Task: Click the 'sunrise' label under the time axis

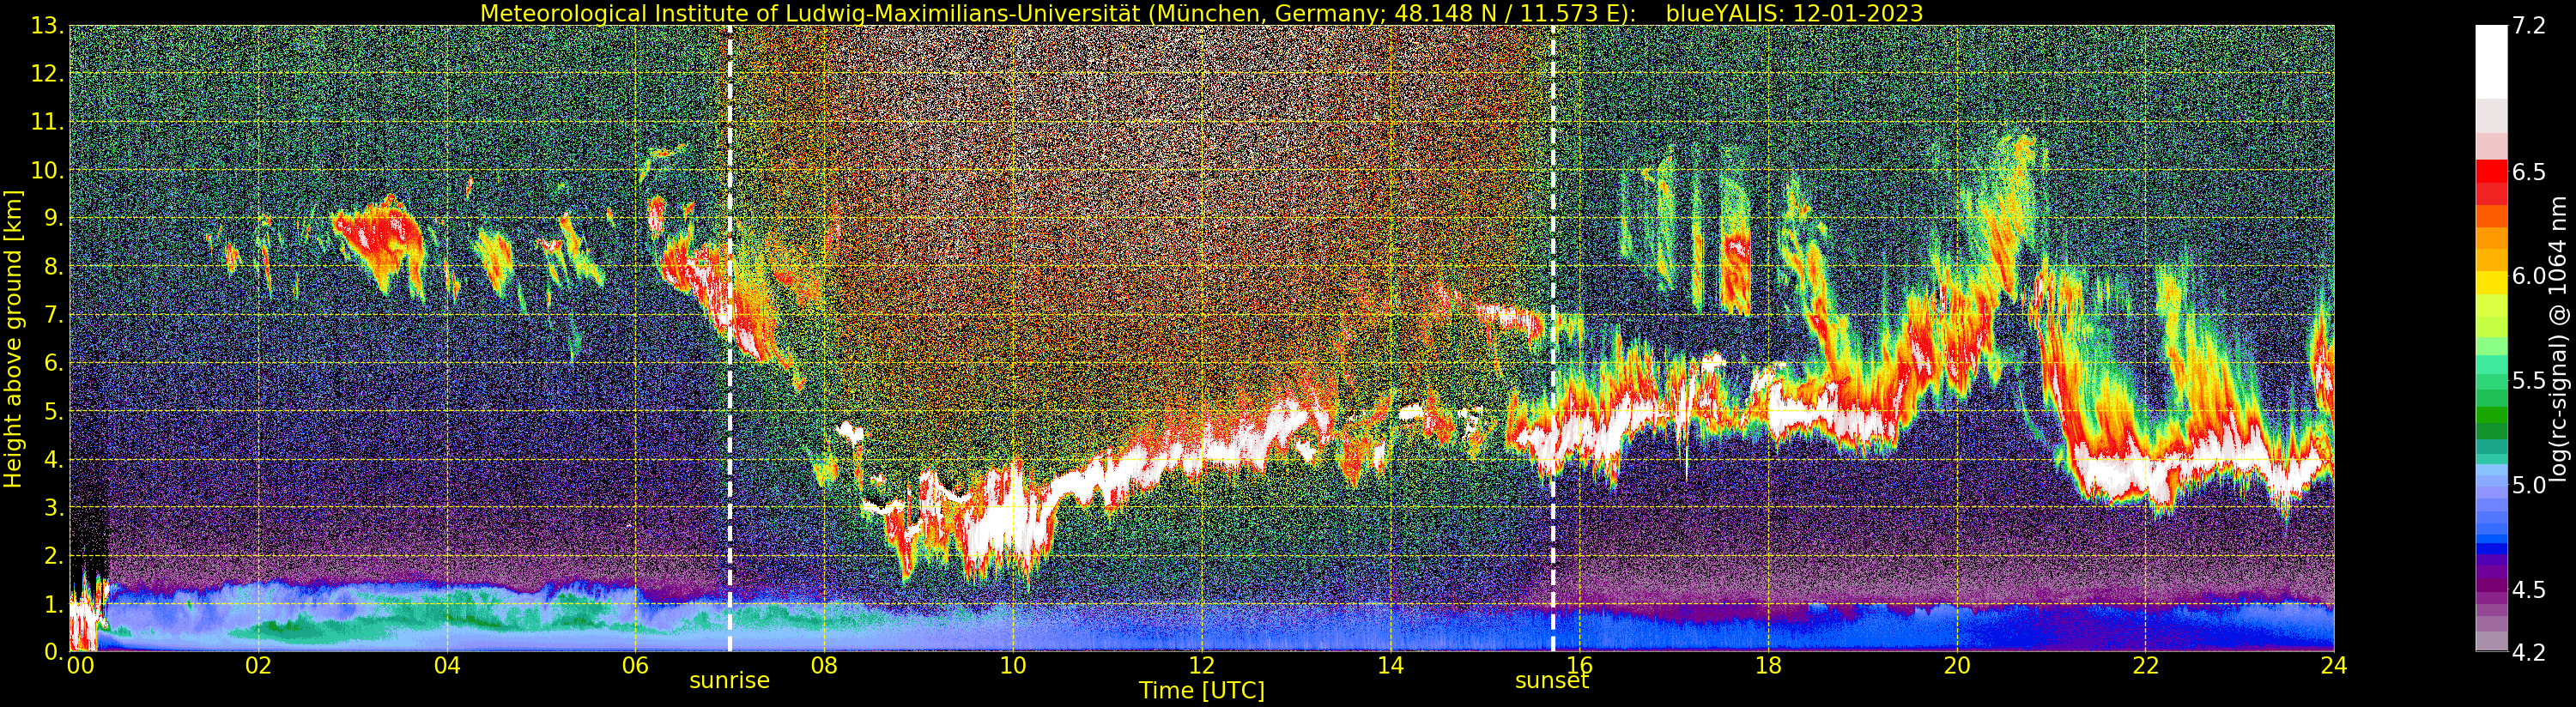Action: tap(729, 681)
